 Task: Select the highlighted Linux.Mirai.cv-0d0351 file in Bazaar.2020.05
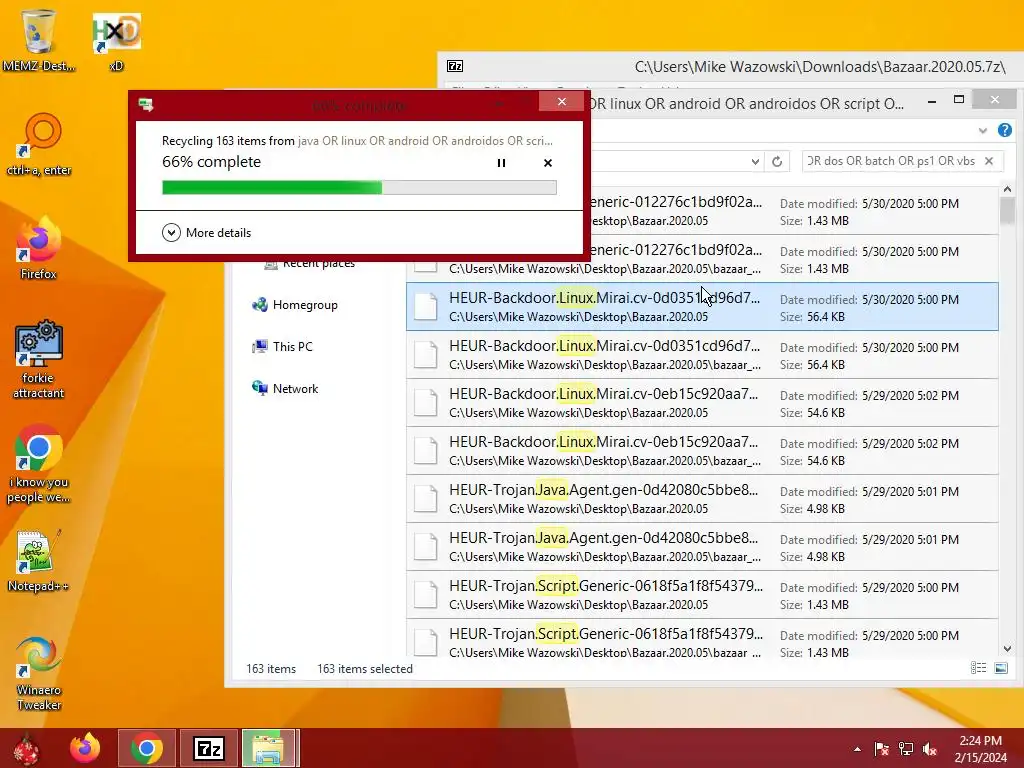pyautogui.click(x=702, y=307)
